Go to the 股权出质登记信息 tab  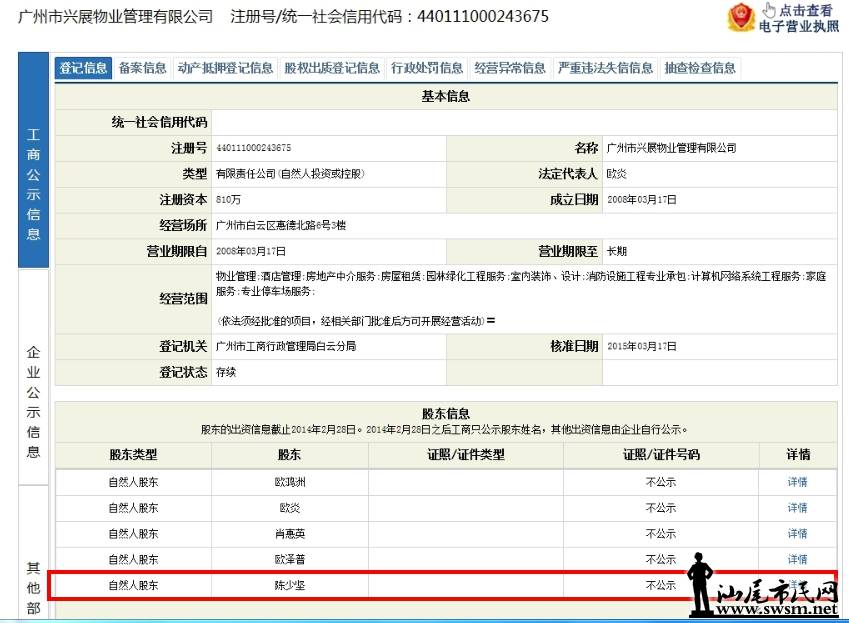332,68
